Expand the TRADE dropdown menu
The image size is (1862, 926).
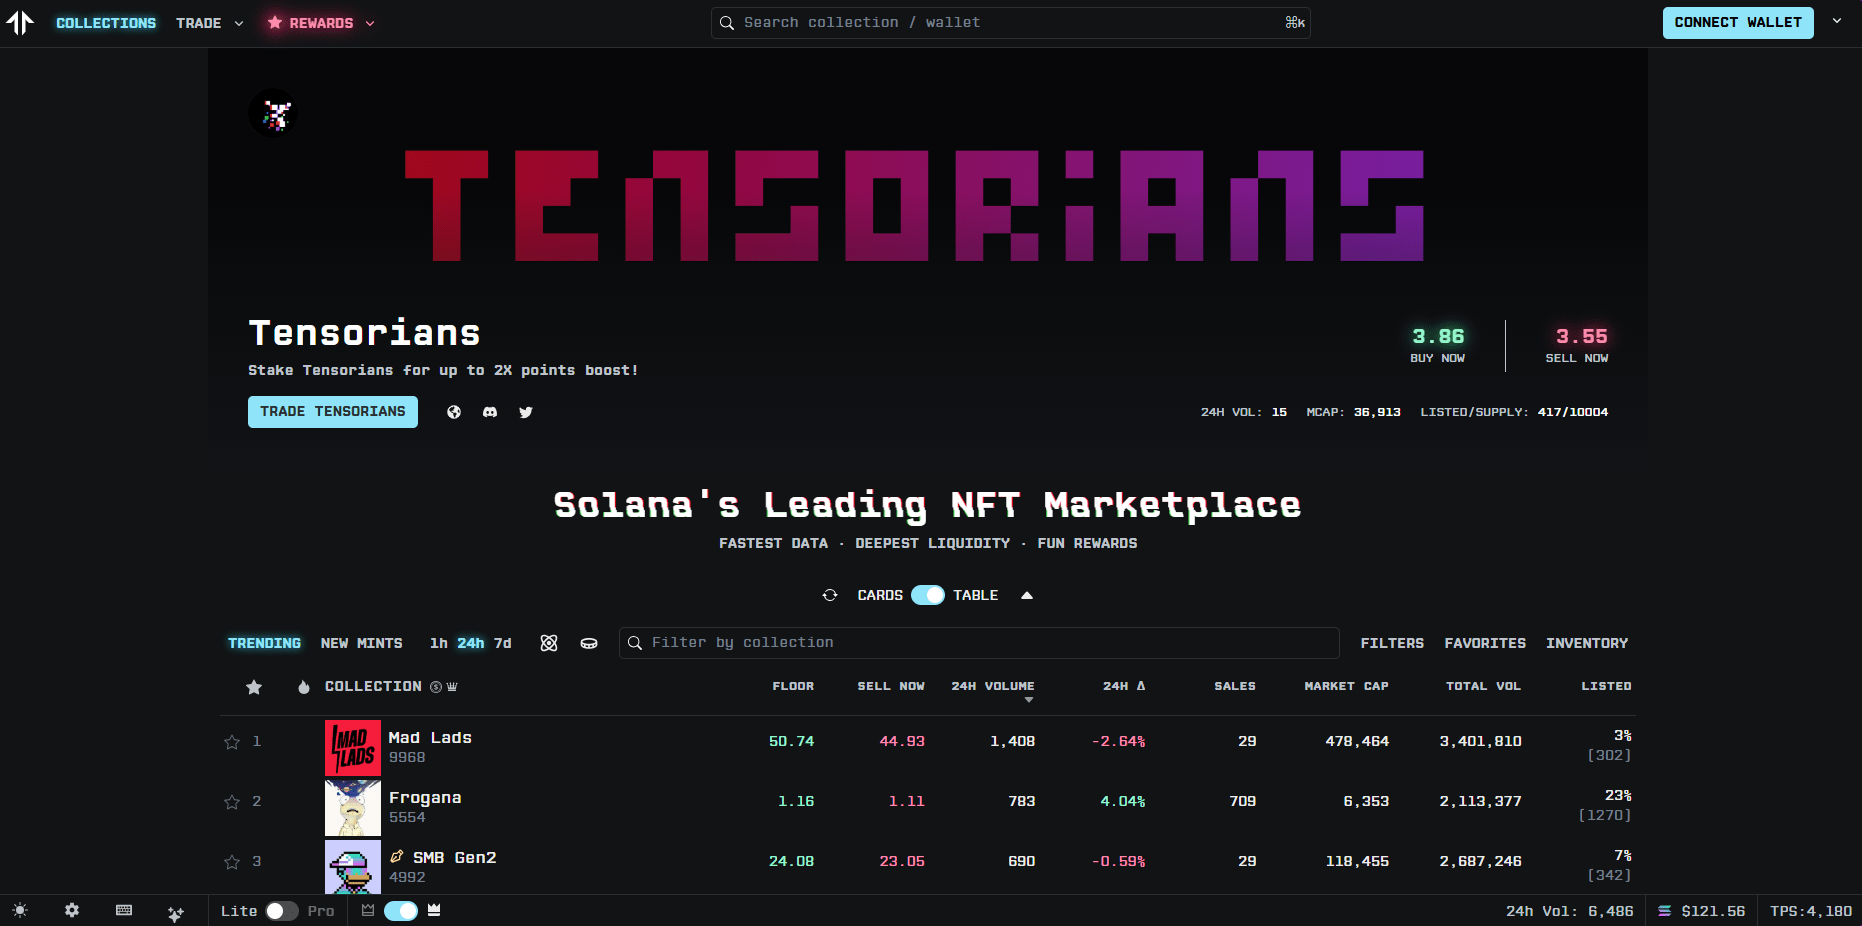point(210,23)
